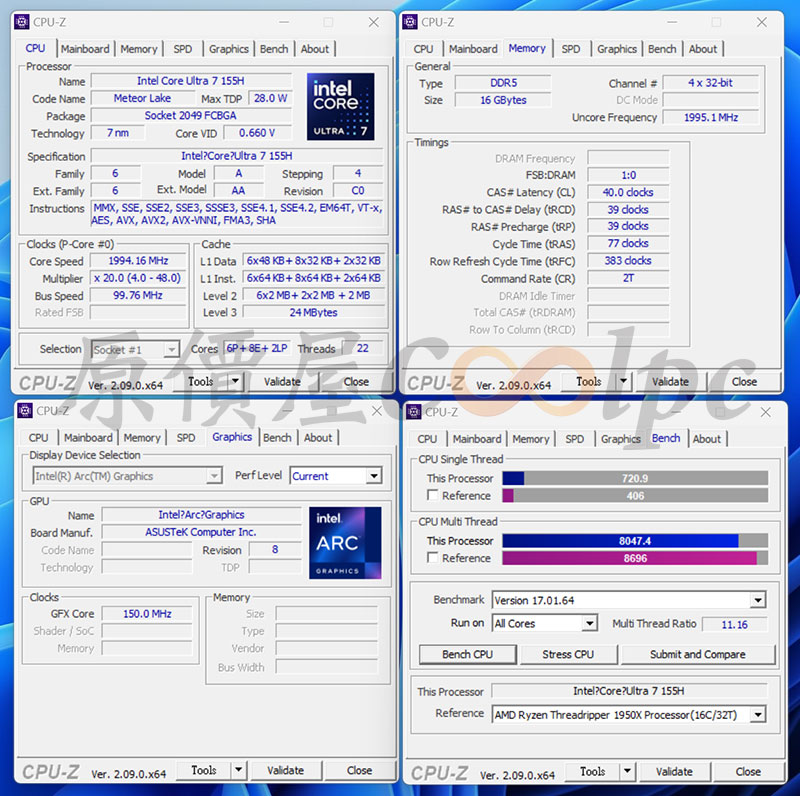Close the Memory tab window with the X
The width and height of the screenshot is (800, 796).
762,22
